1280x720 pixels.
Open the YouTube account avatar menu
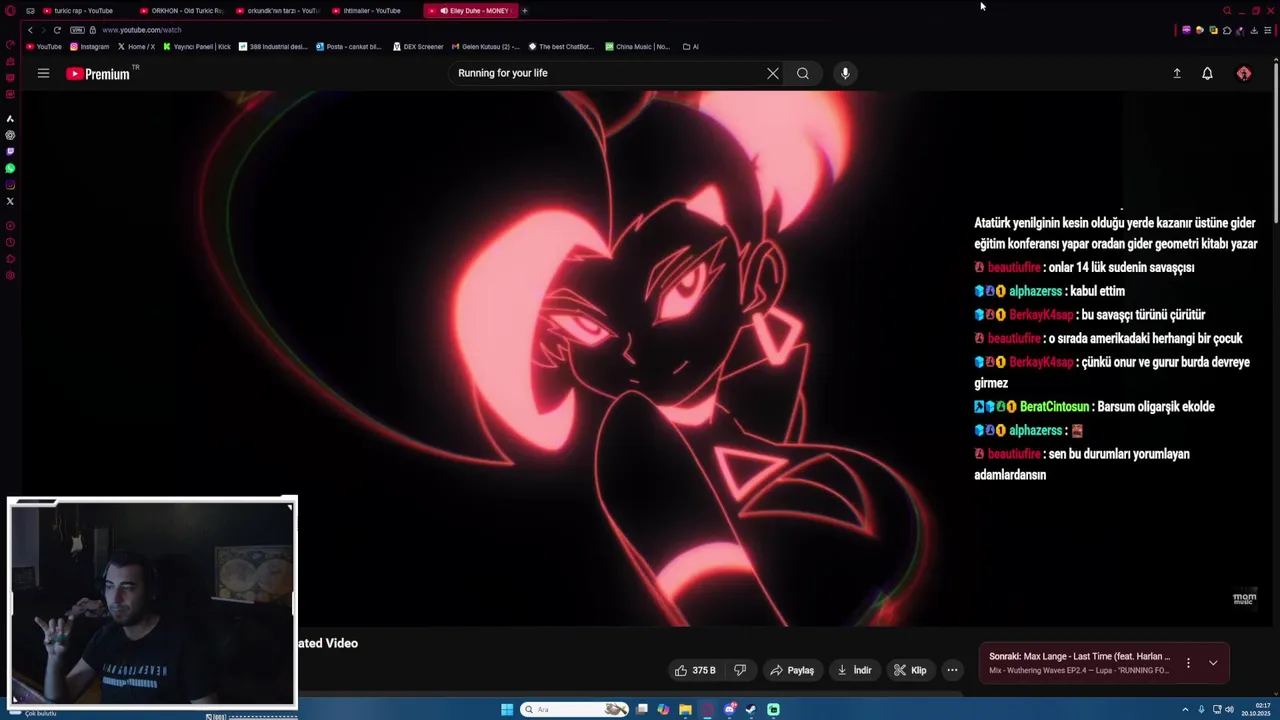(1244, 73)
